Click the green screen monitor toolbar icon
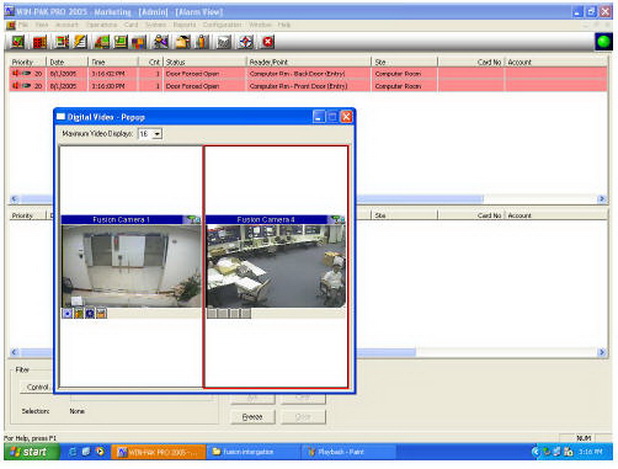Screen dimensions: 618x469 click(x=120, y=42)
